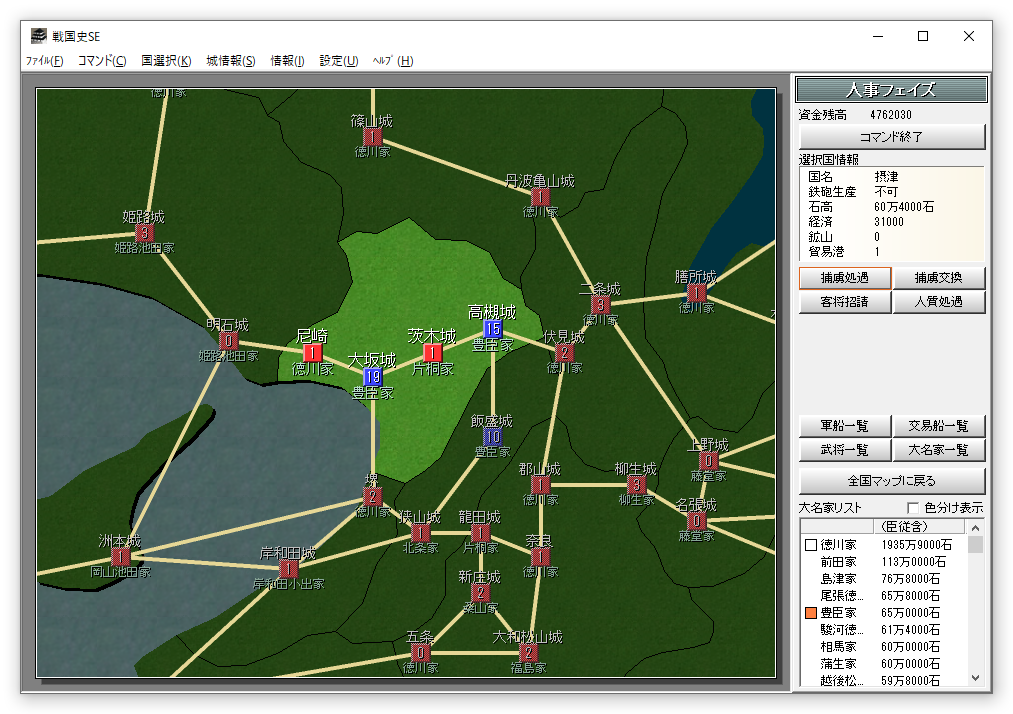
Task: Click the 篠山城 castle marker
Action: point(373,137)
